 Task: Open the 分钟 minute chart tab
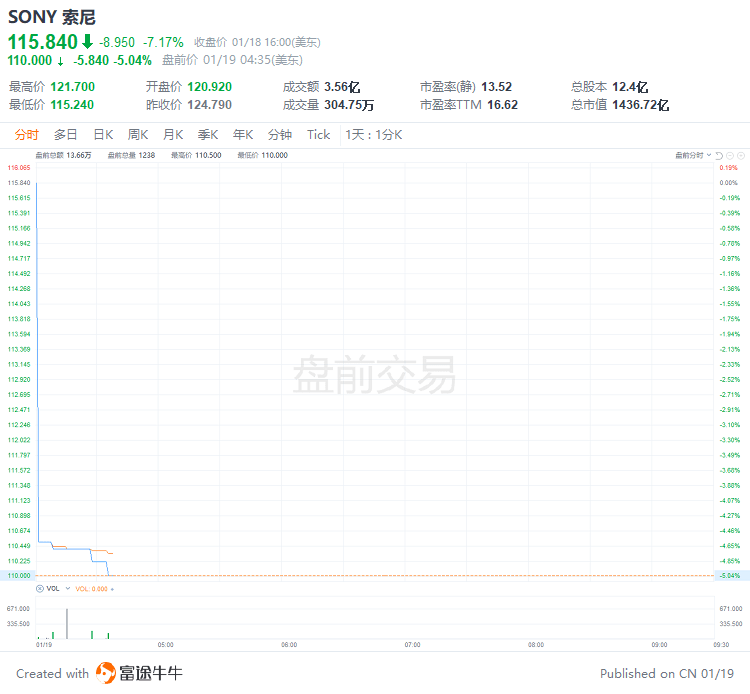(x=280, y=135)
